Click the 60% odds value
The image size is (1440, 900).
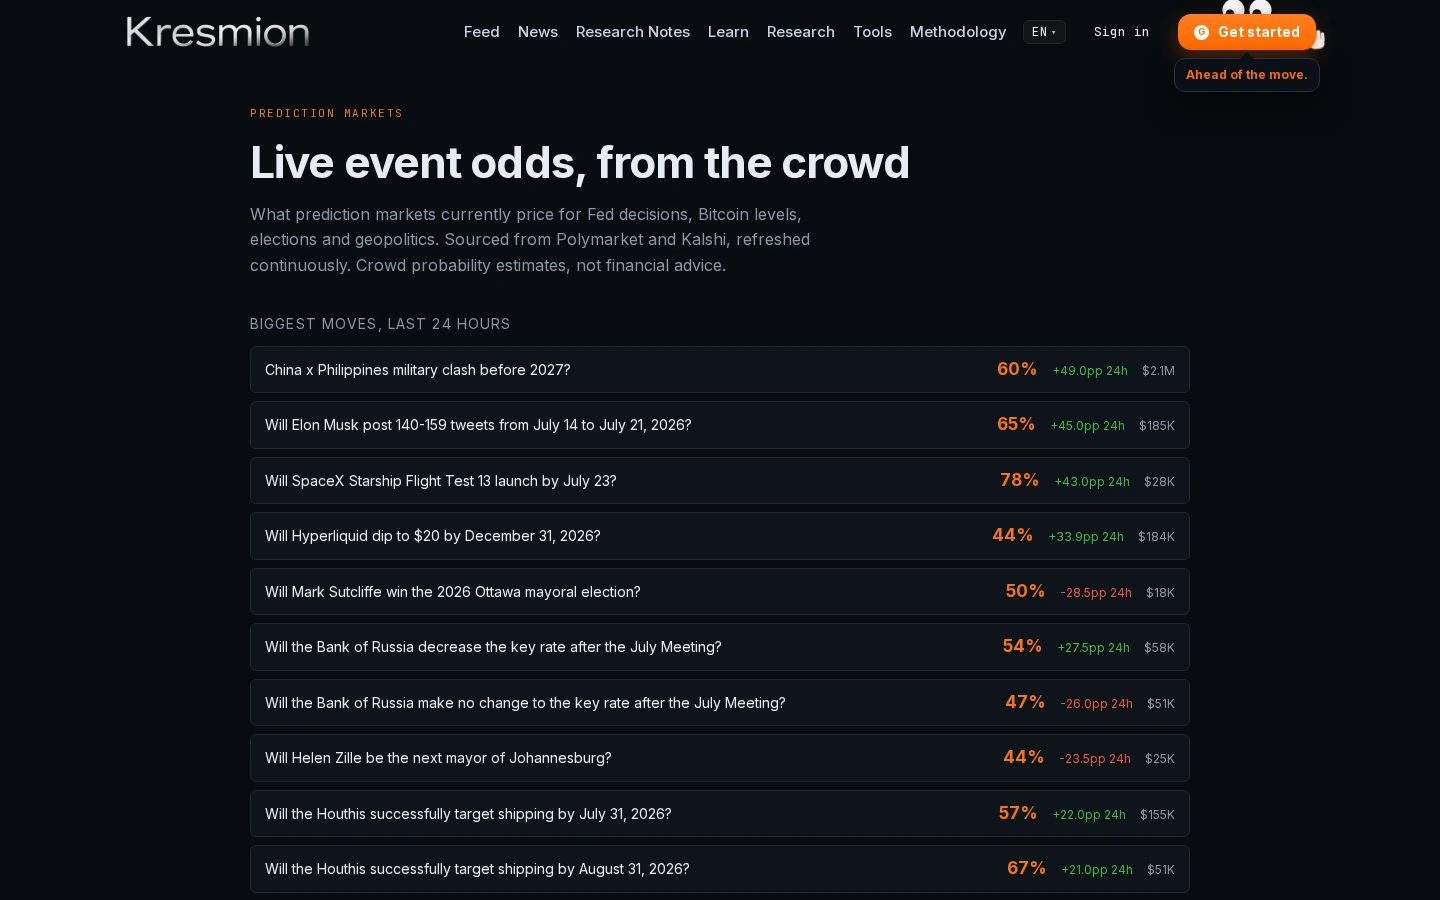click(1017, 369)
